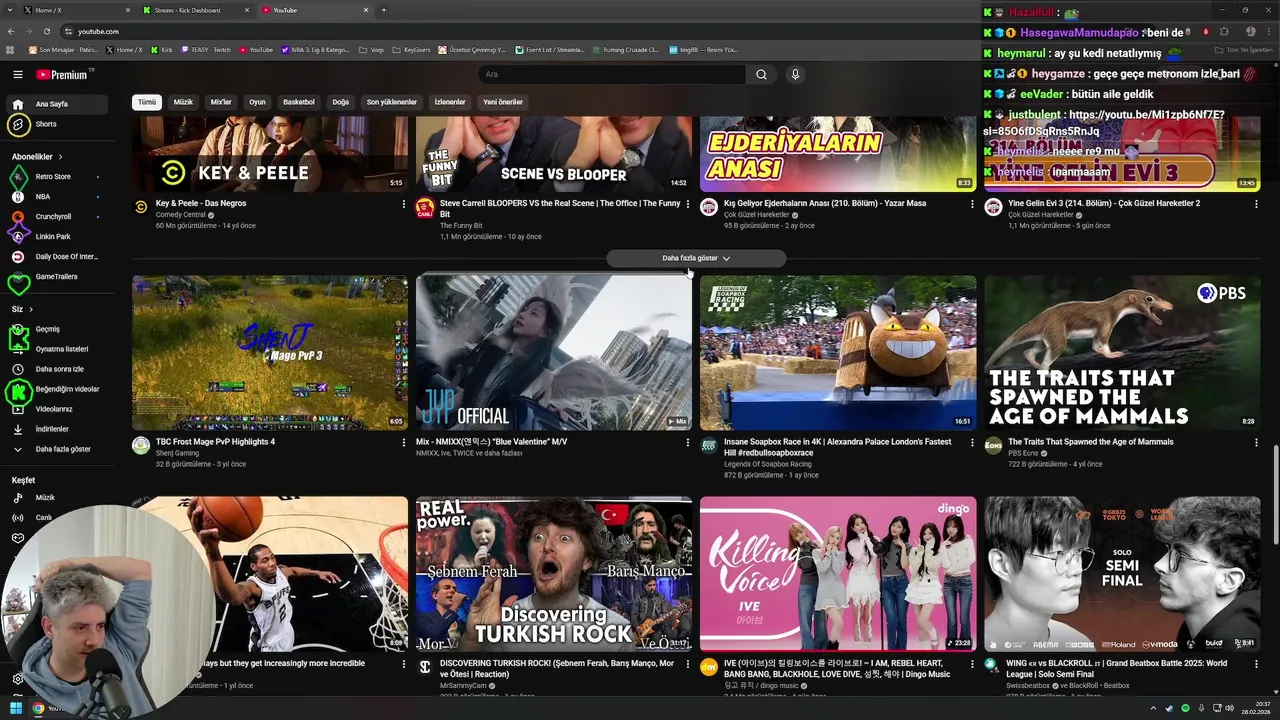
Task: Click the volume icon in system tray
Action: pyautogui.click(x=1232, y=708)
